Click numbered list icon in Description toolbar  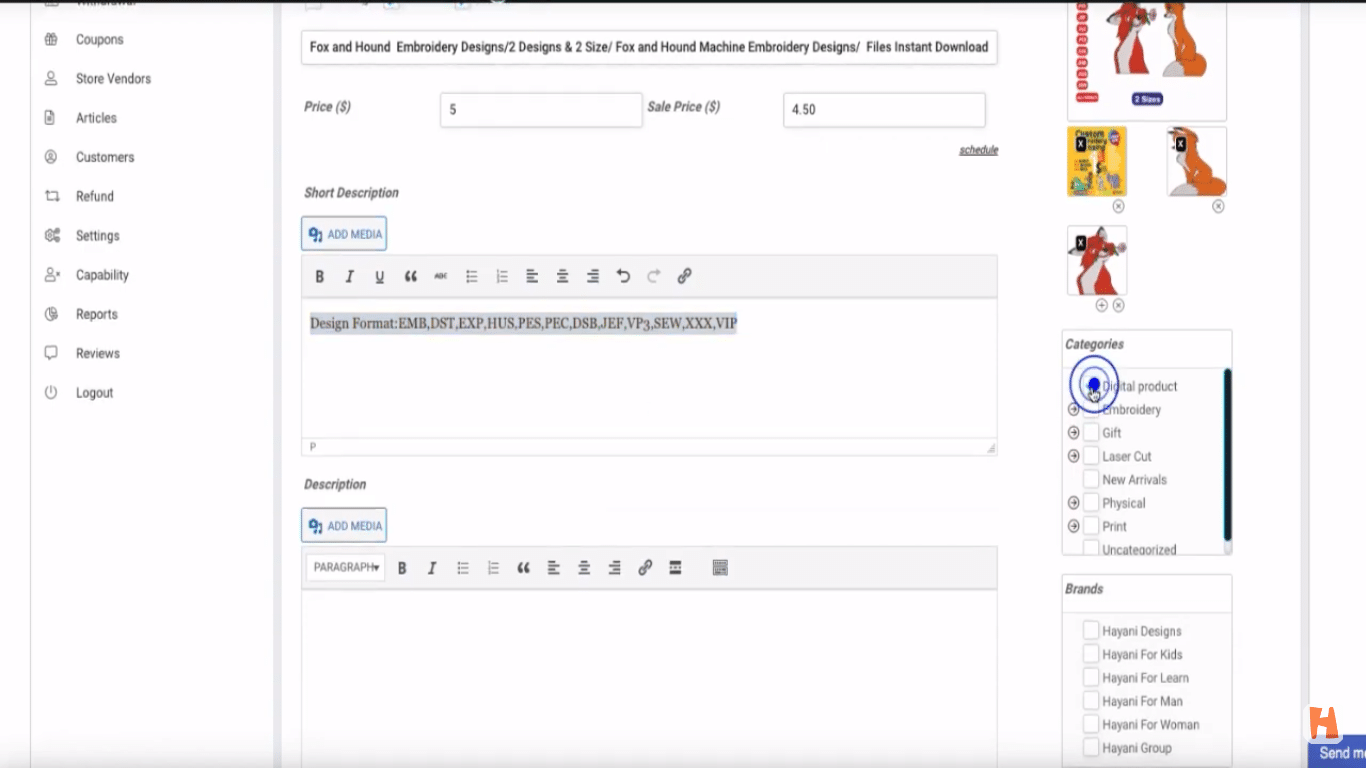tap(493, 568)
